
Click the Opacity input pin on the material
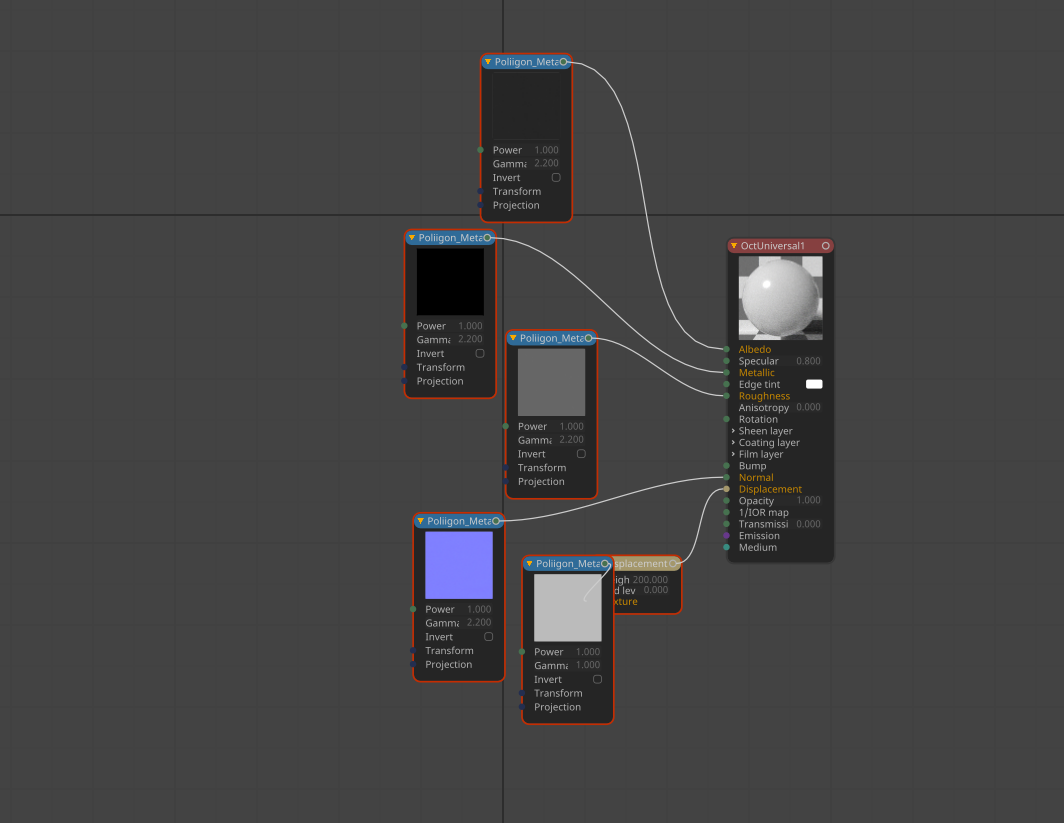727,501
